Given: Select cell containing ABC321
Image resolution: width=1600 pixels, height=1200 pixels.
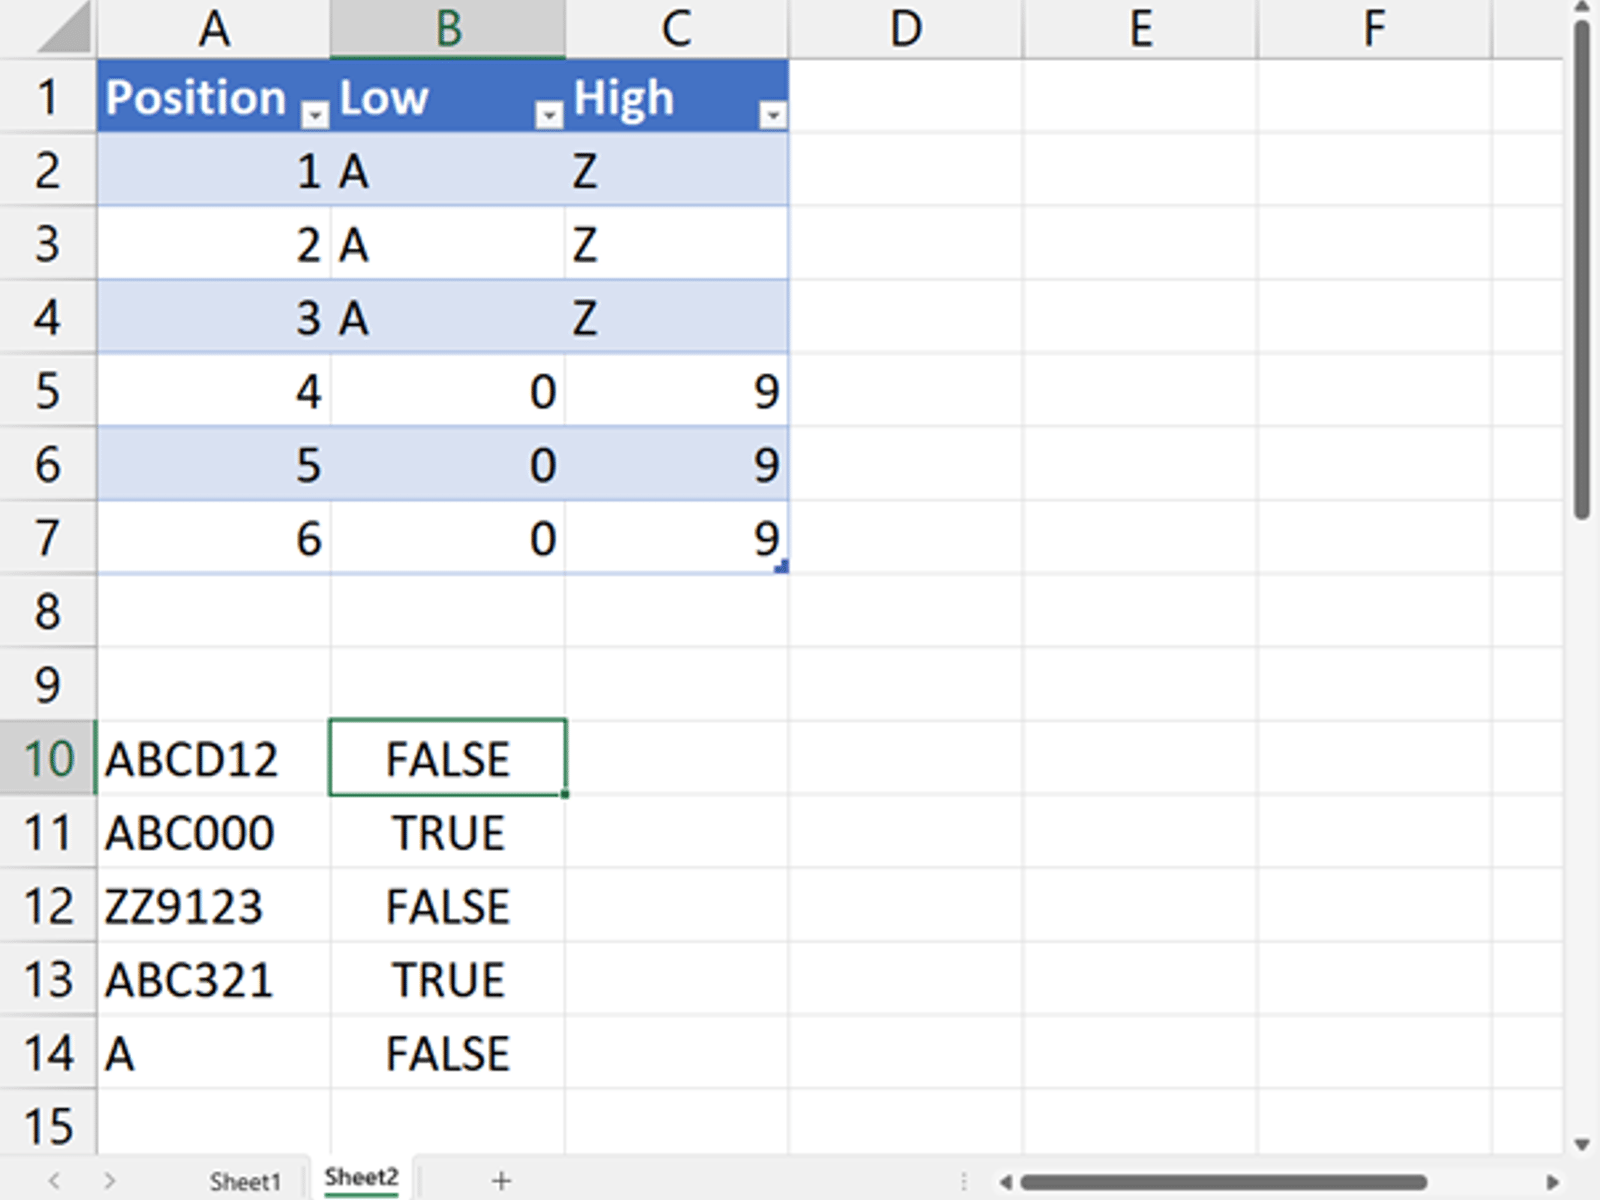Looking at the screenshot, I should click(190, 980).
